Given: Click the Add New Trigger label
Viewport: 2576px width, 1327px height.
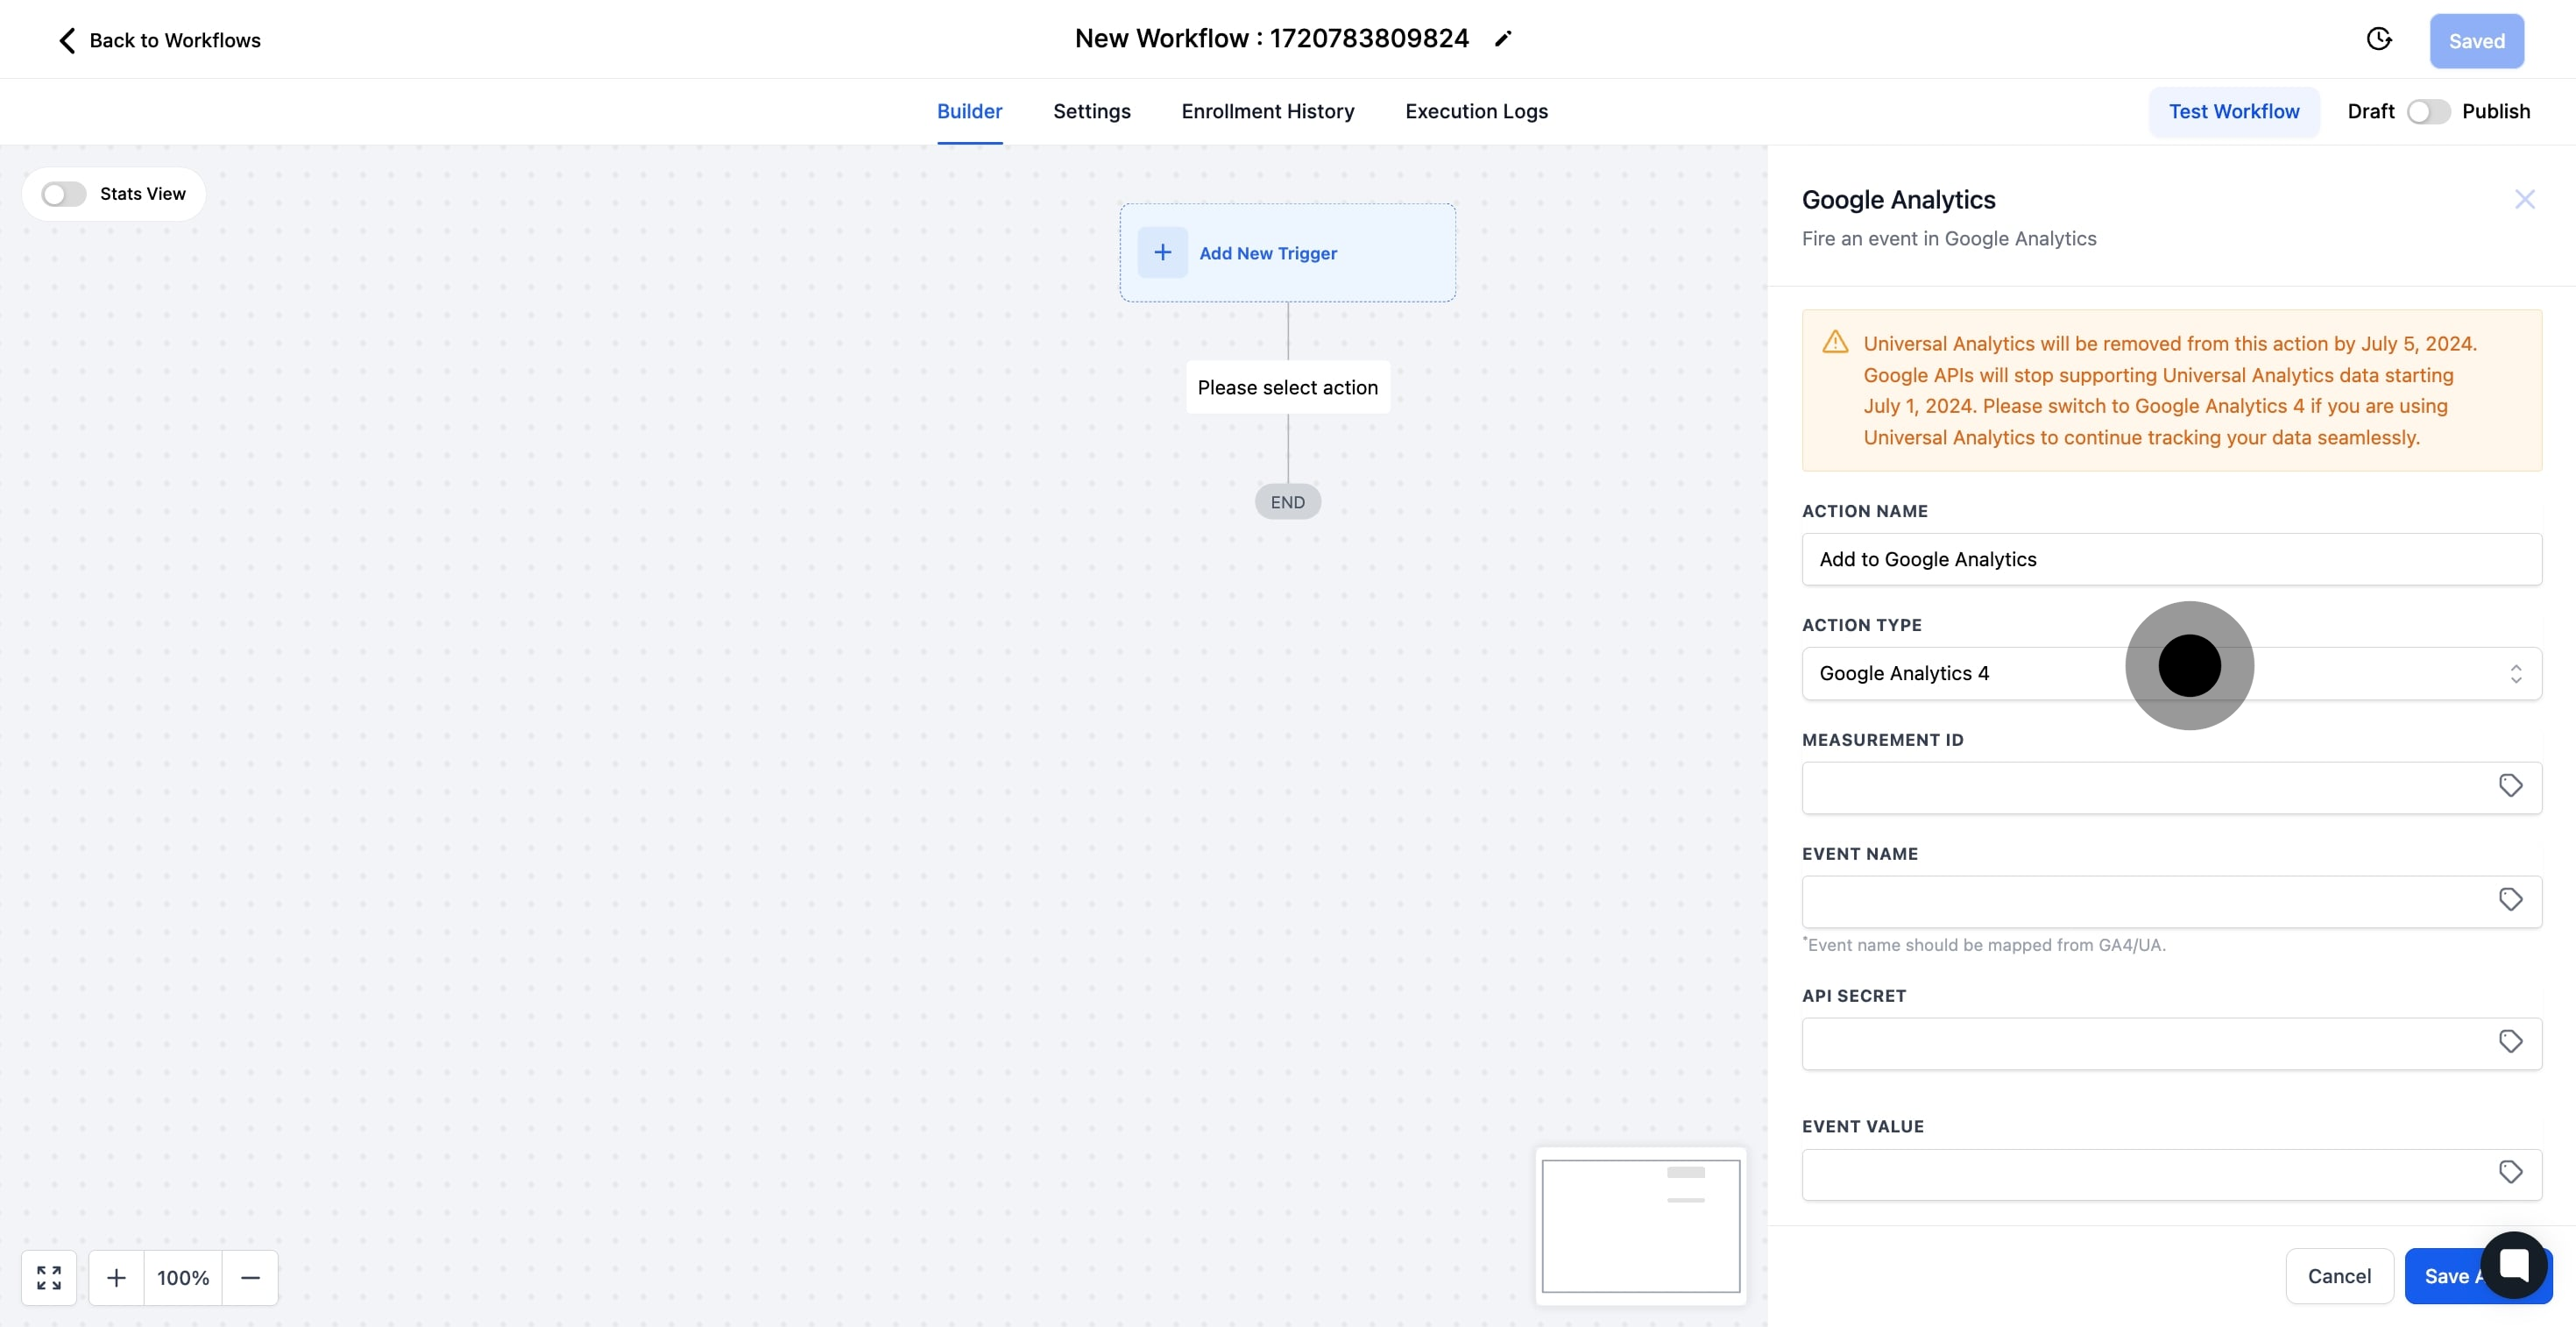Looking at the screenshot, I should (1267, 253).
